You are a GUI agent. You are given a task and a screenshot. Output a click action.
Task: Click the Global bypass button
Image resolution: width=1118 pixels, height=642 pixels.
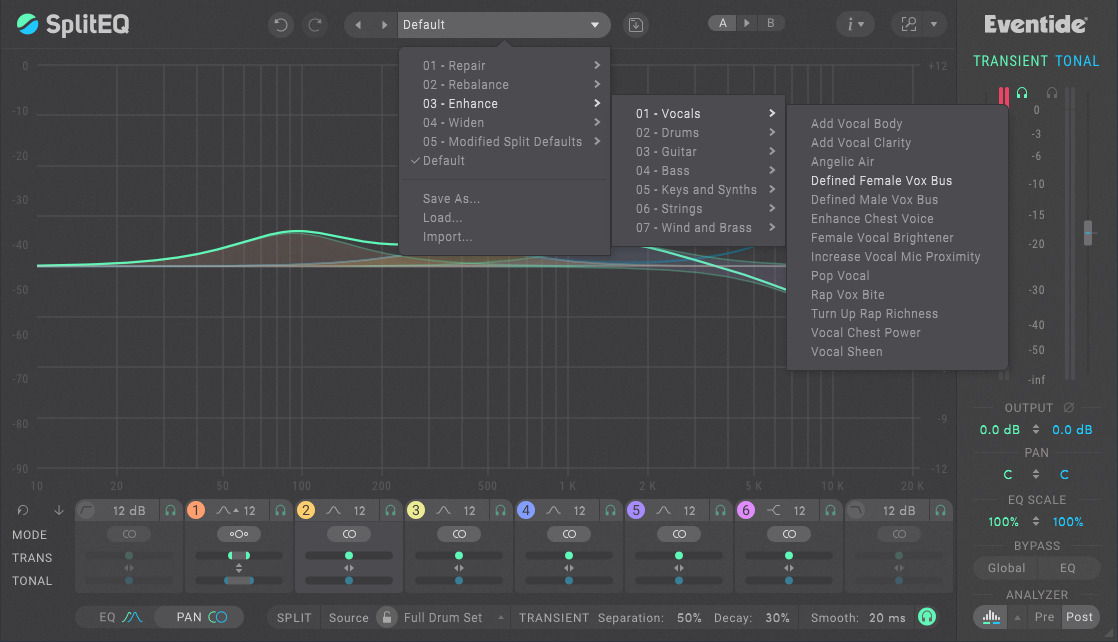pyautogui.click(x=1006, y=569)
